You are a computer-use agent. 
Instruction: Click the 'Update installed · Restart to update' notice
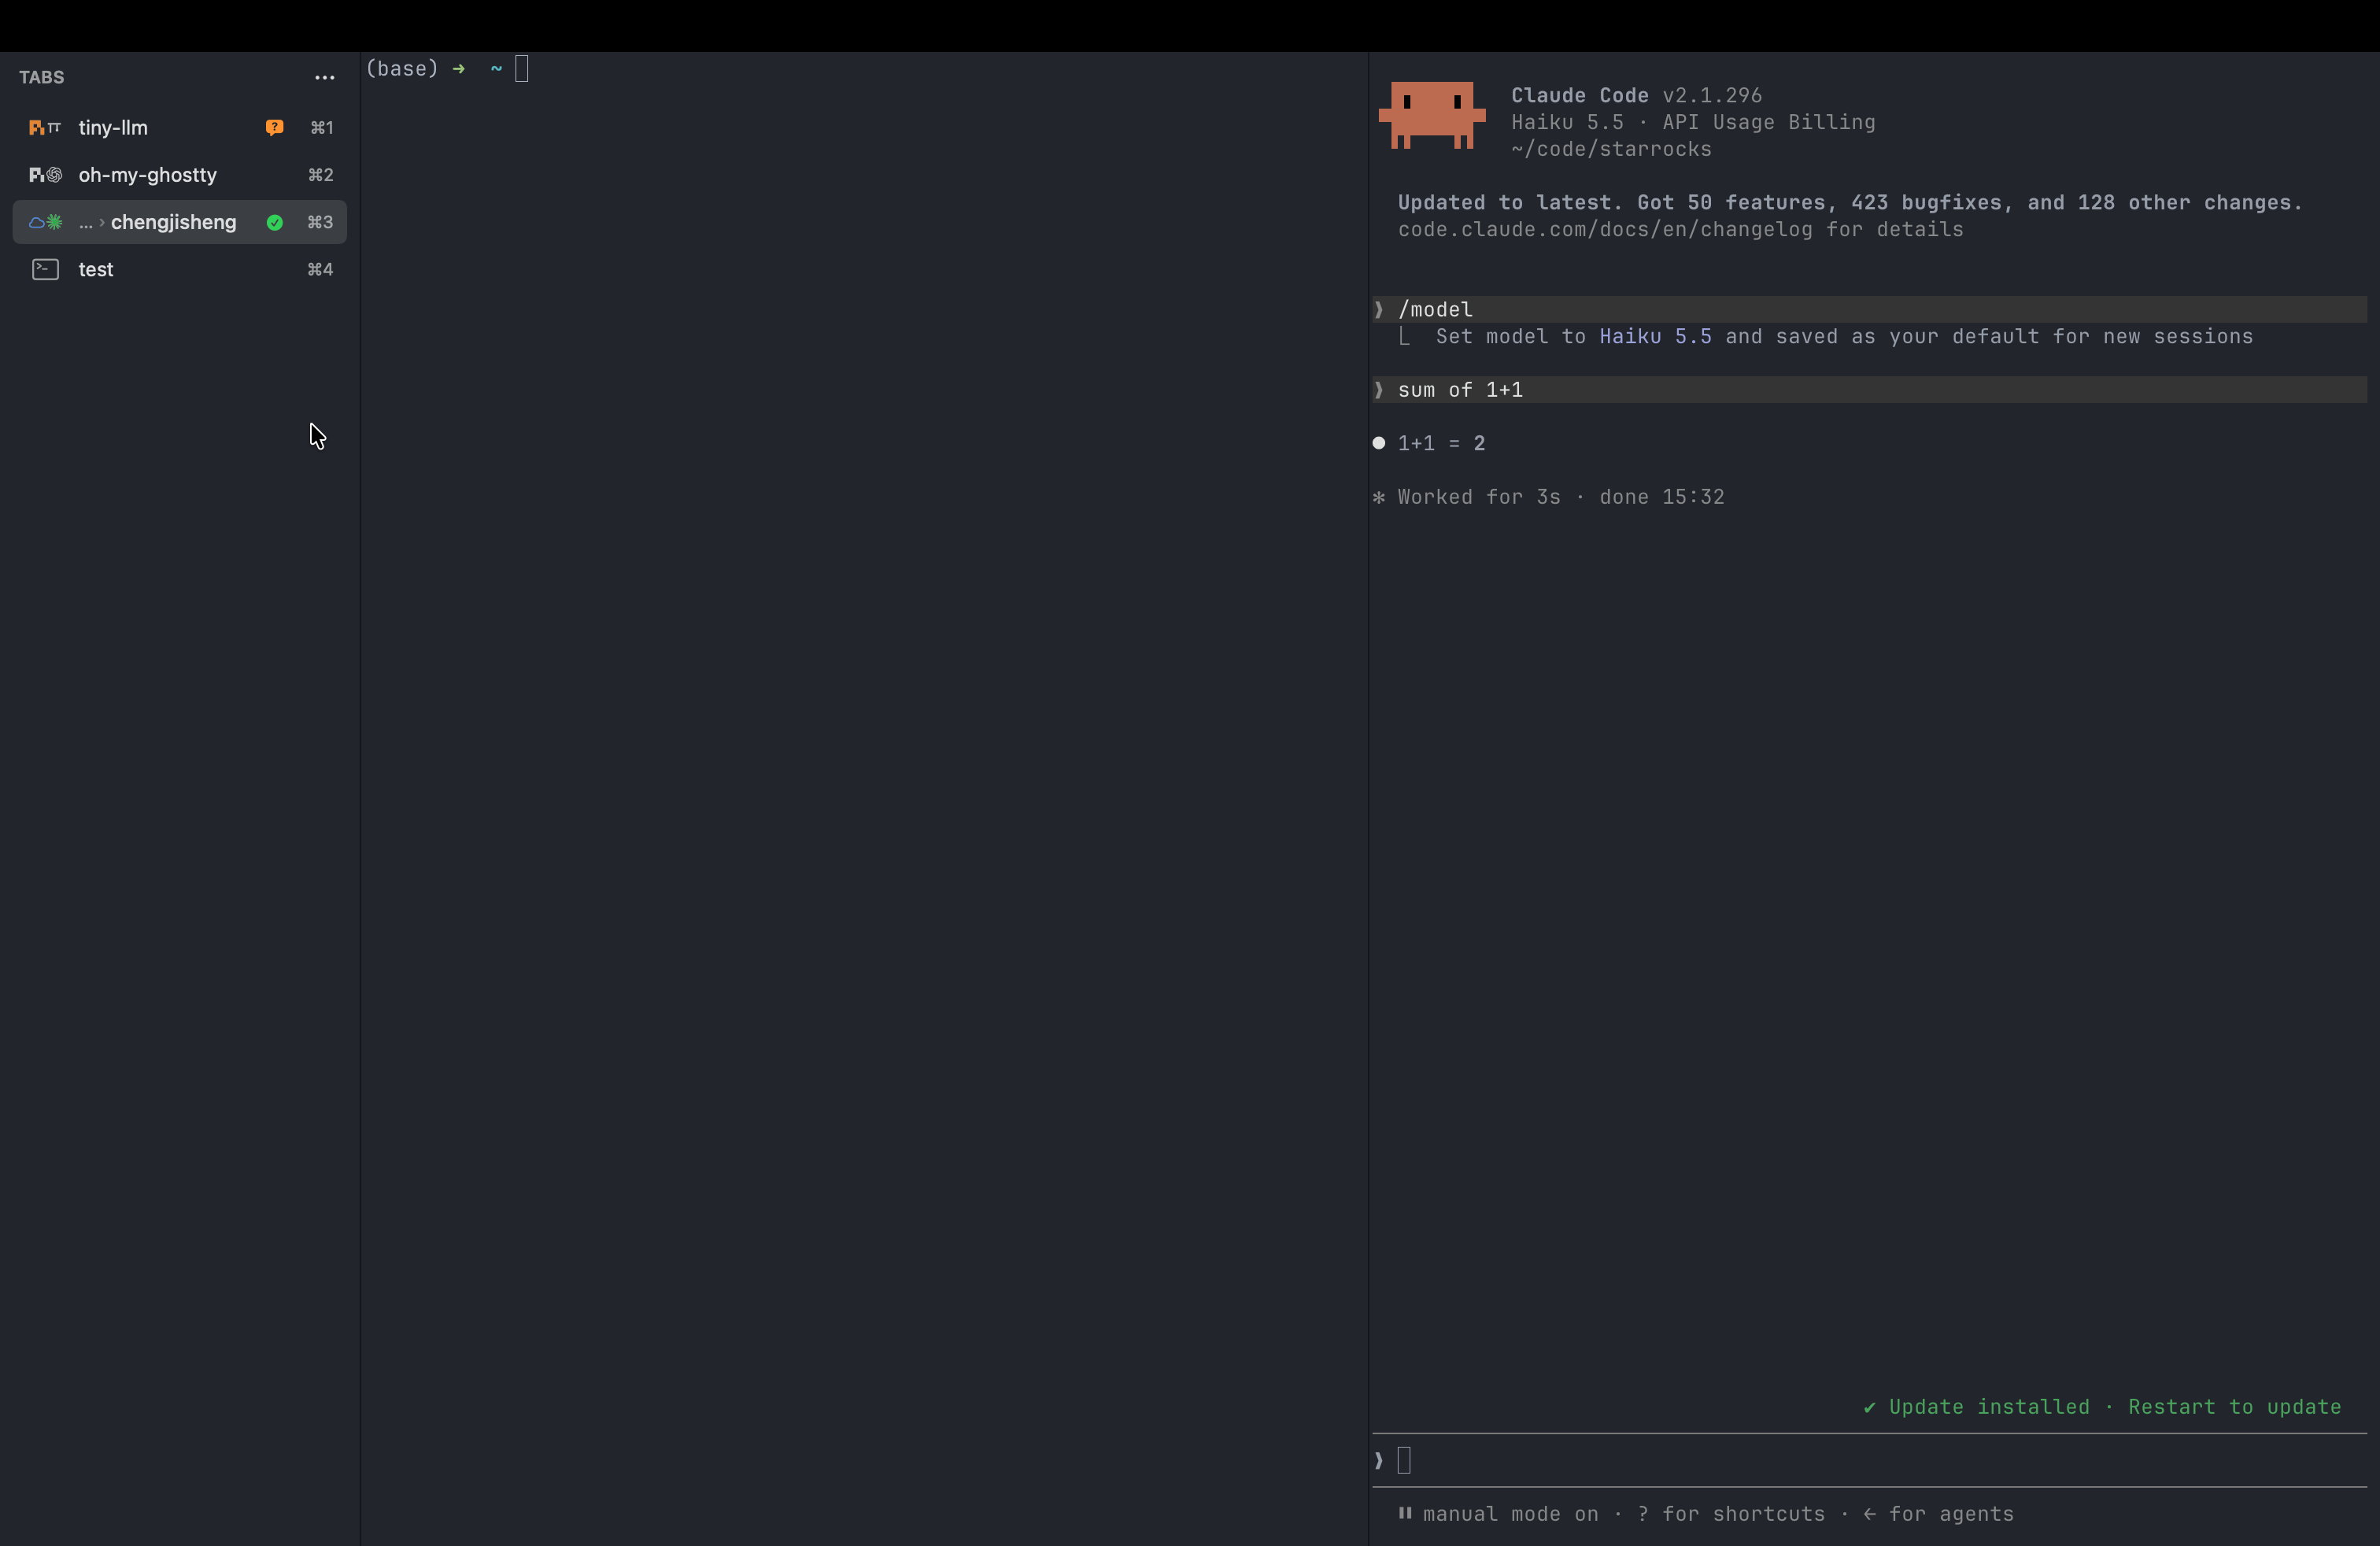pos(2102,1406)
